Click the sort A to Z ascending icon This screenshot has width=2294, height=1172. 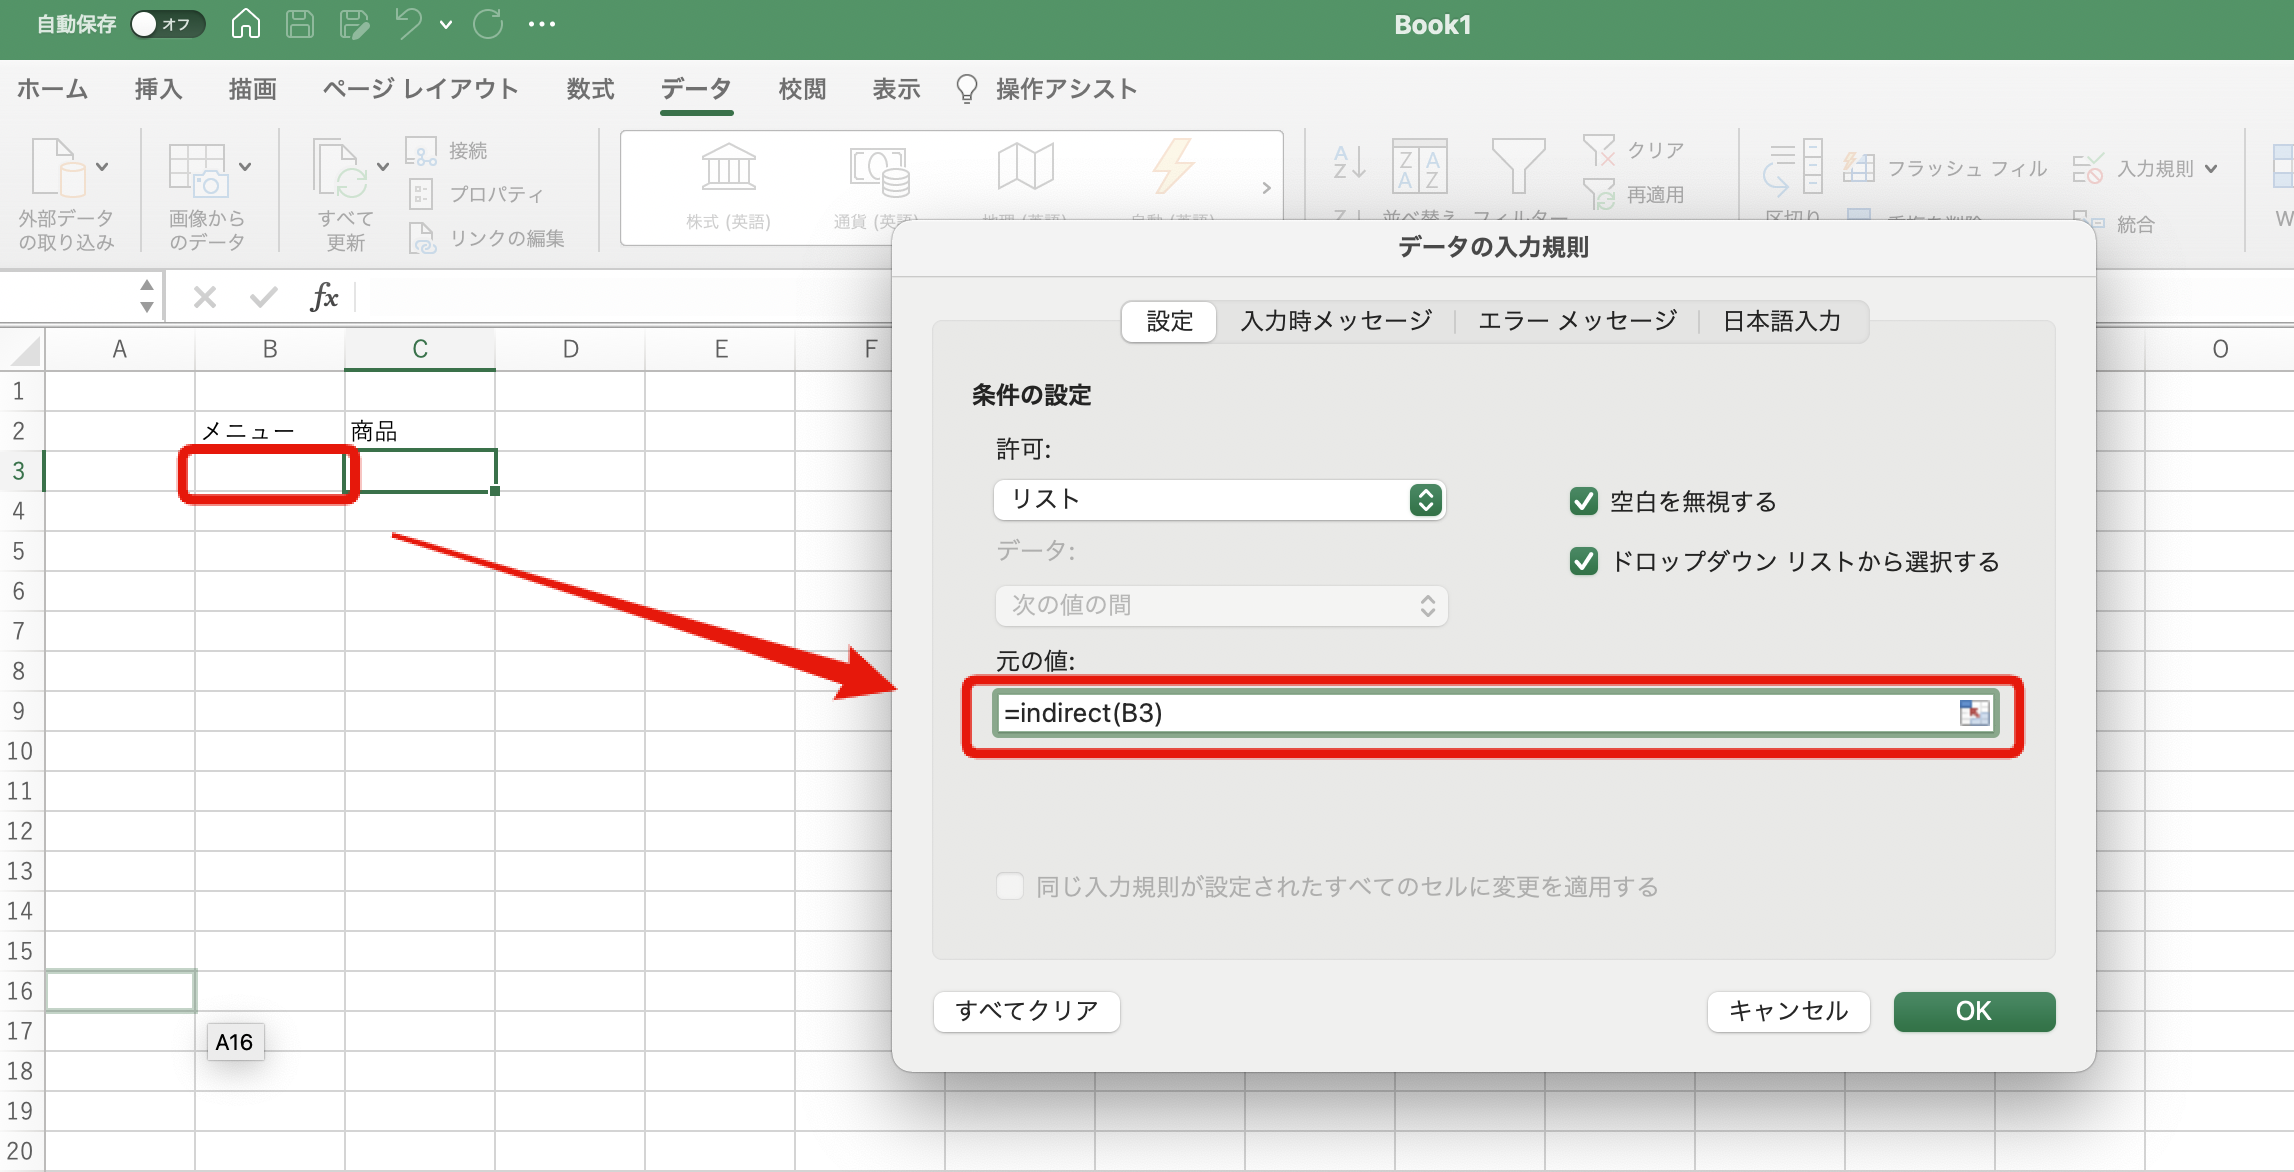click(x=1350, y=163)
